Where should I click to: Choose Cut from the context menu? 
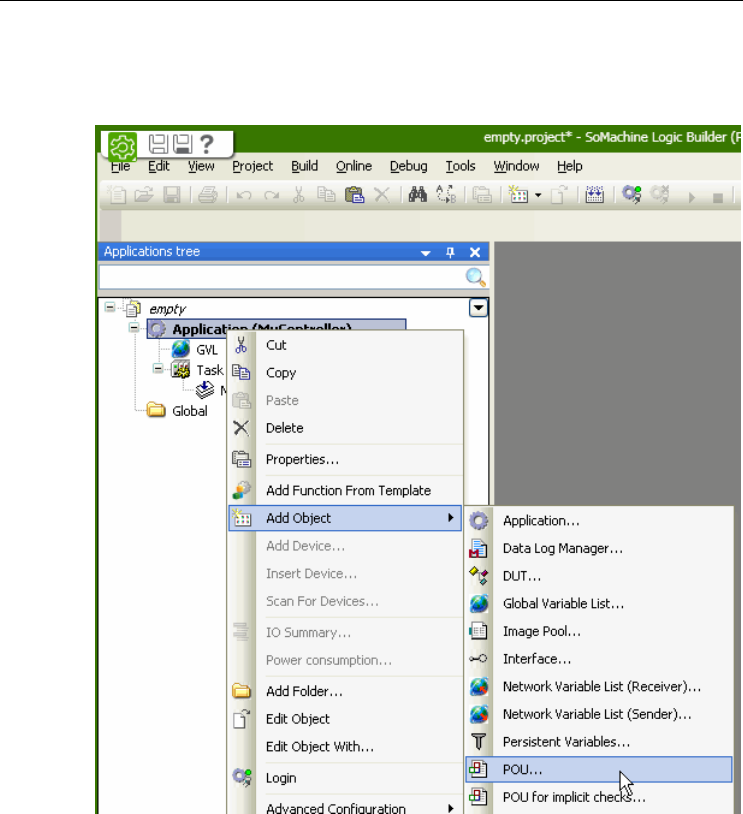(345, 345)
